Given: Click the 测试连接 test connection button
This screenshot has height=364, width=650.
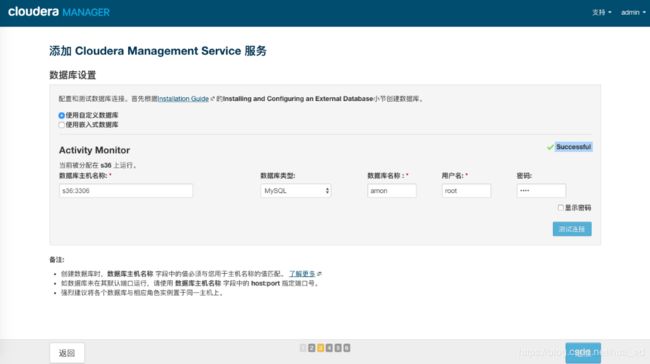Looking at the screenshot, I should click(x=572, y=229).
